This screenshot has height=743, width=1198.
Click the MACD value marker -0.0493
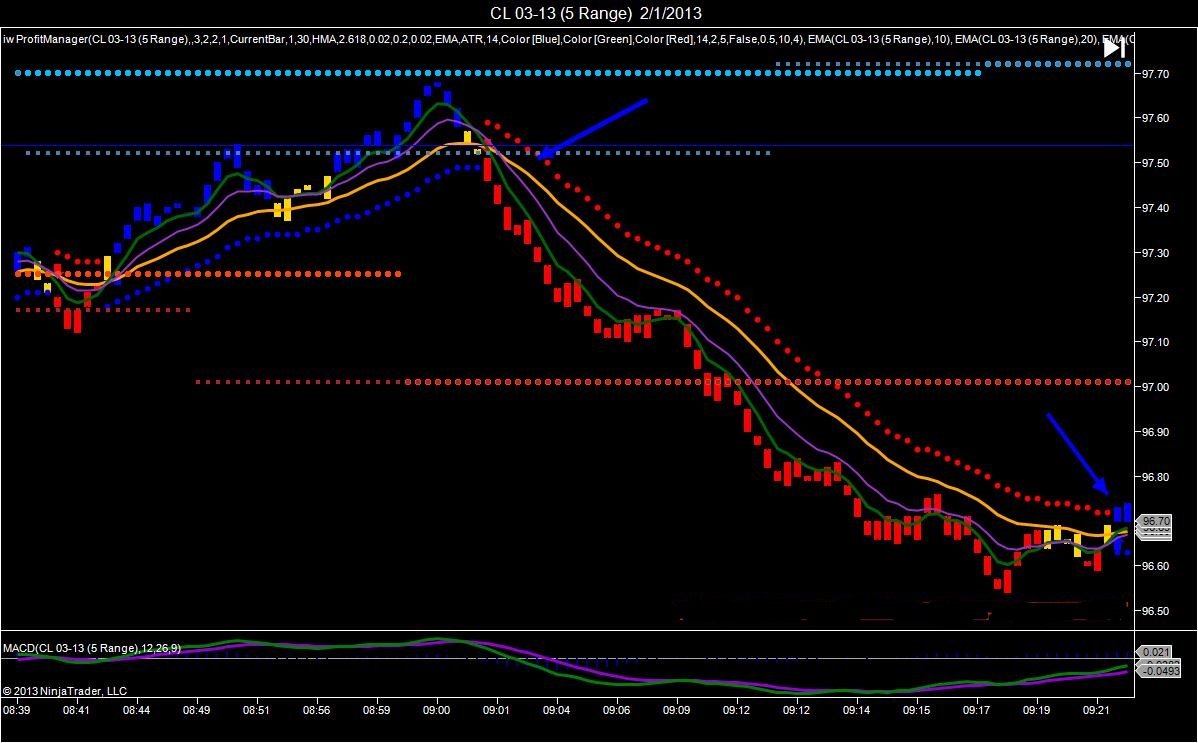[x=1158, y=671]
